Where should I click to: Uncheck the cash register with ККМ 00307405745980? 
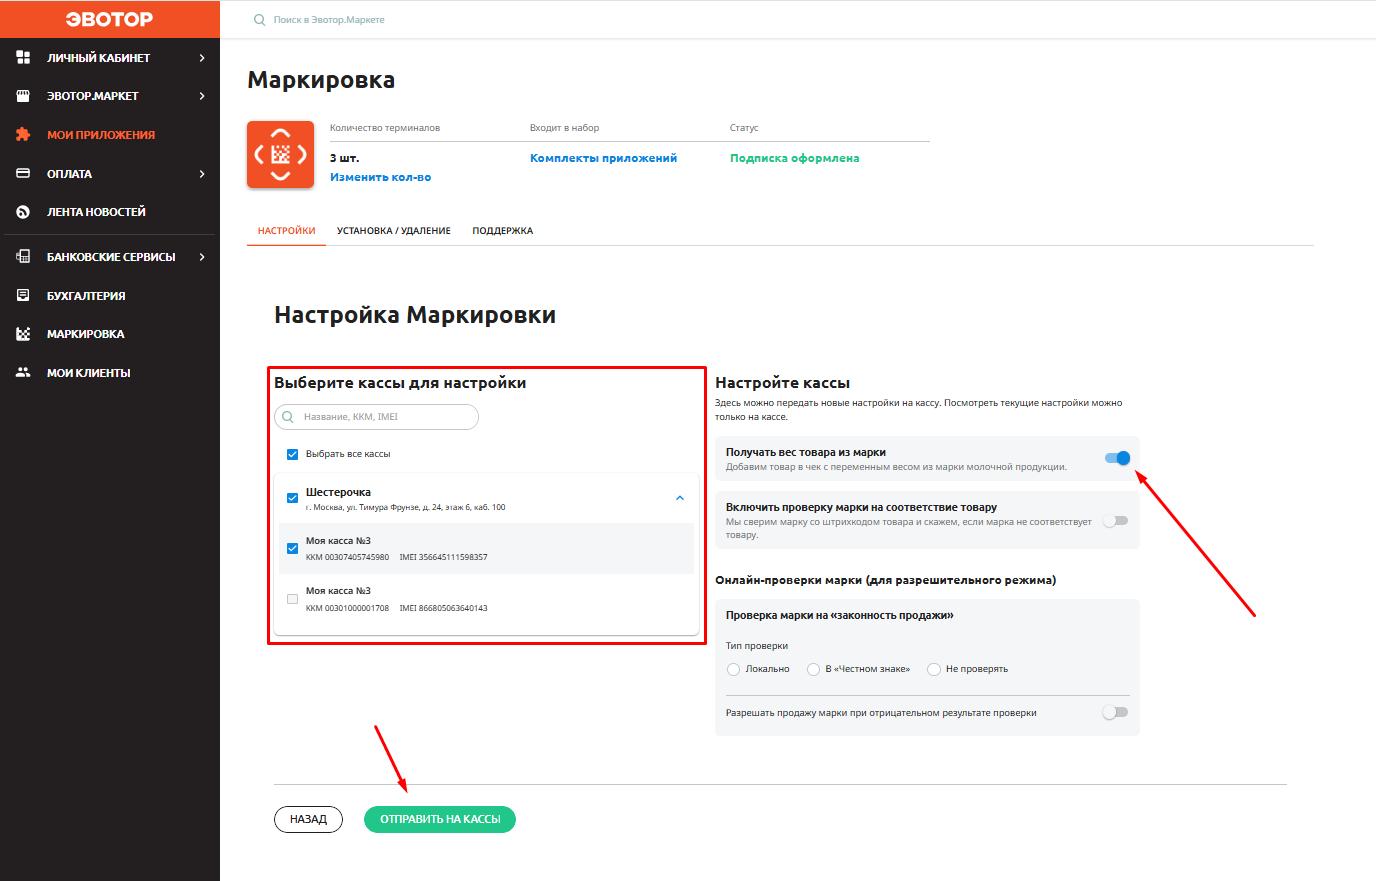pos(292,548)
